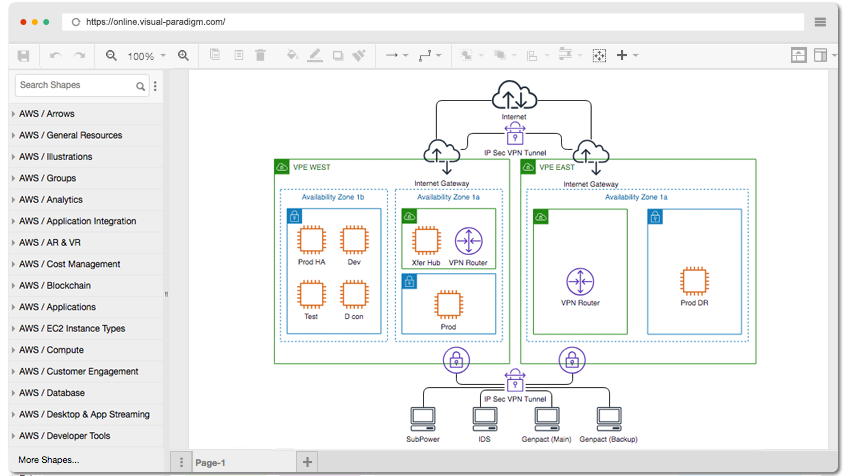
Task: Expand AWS / Arrows category
Action: click(86, 114)
